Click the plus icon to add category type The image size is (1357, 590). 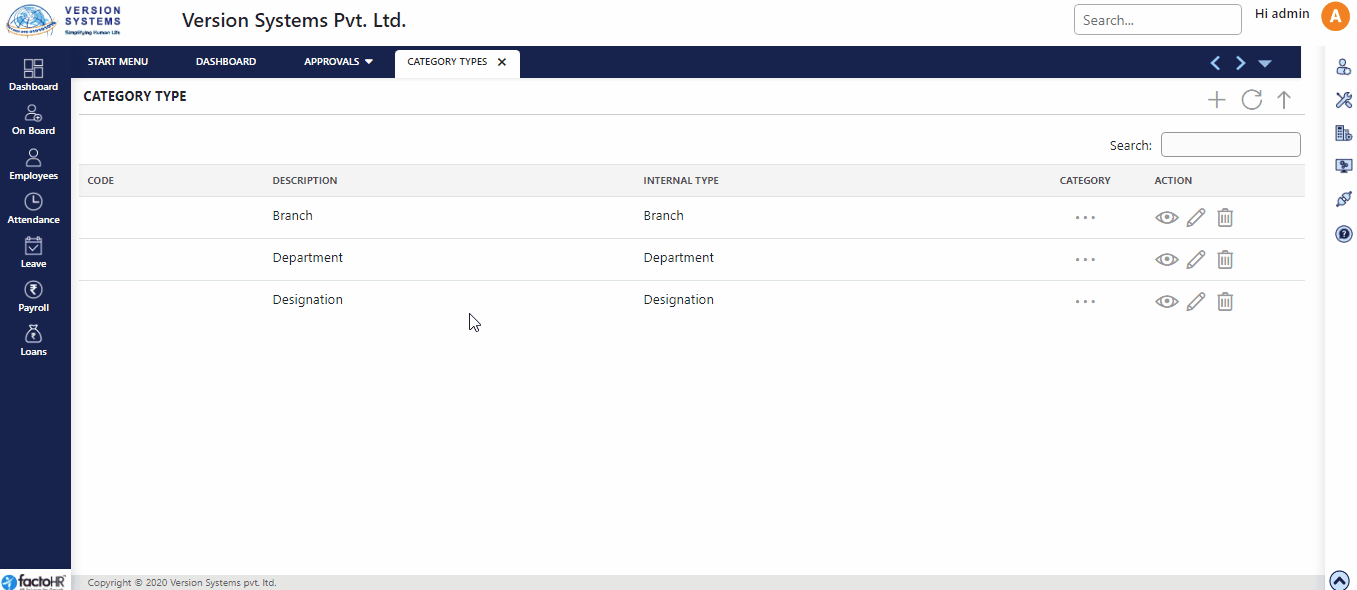click(1216, 99)
